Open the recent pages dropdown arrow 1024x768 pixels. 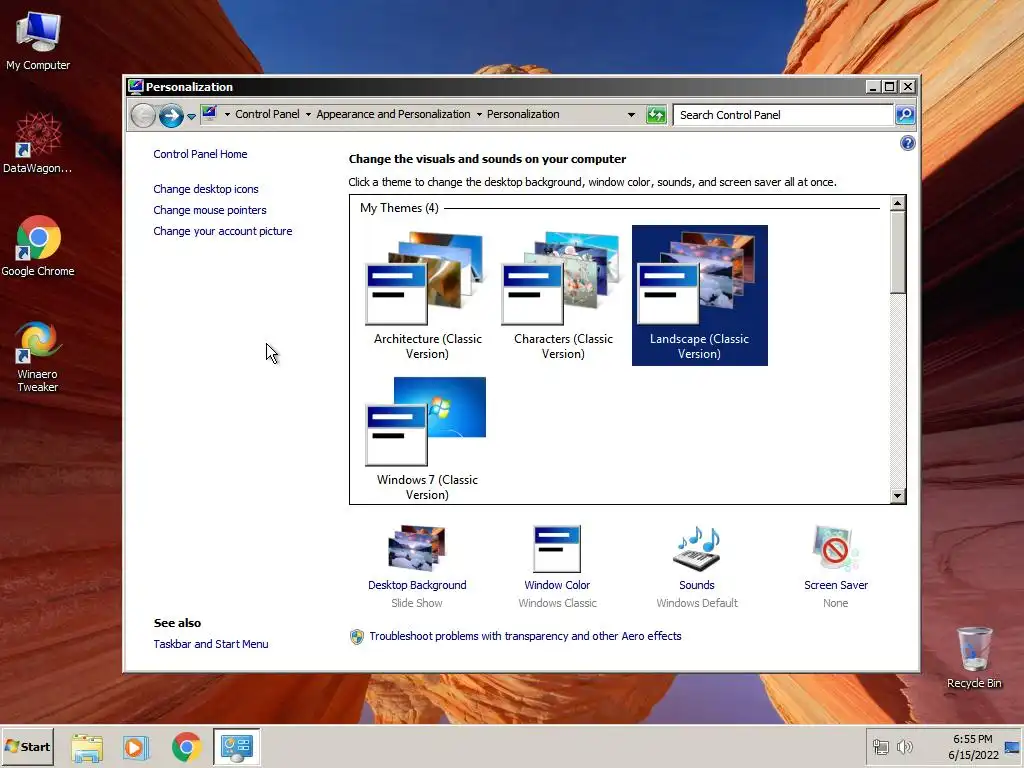pyautogui.click(x=191, y=117)
